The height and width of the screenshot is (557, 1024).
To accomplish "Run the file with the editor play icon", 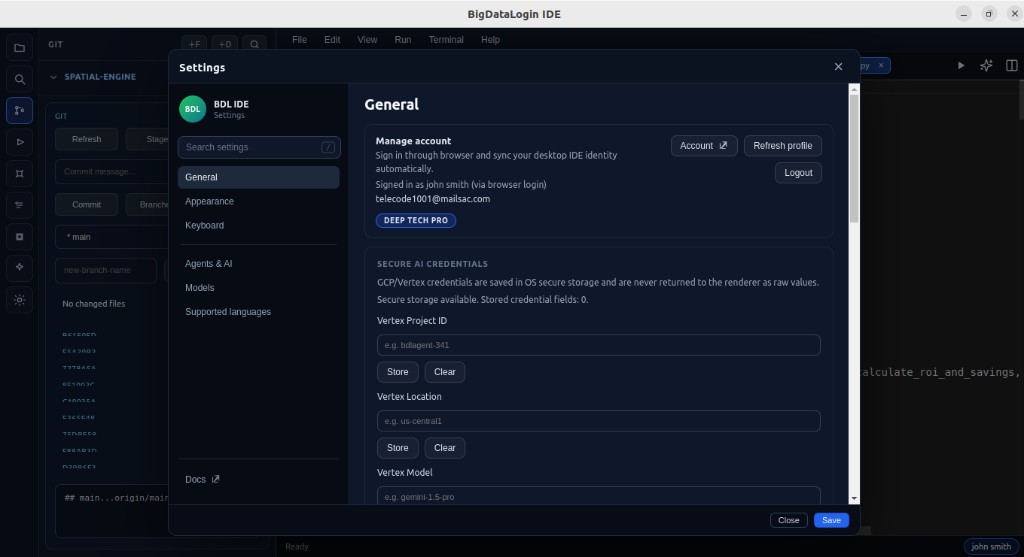I will point(961,65).
